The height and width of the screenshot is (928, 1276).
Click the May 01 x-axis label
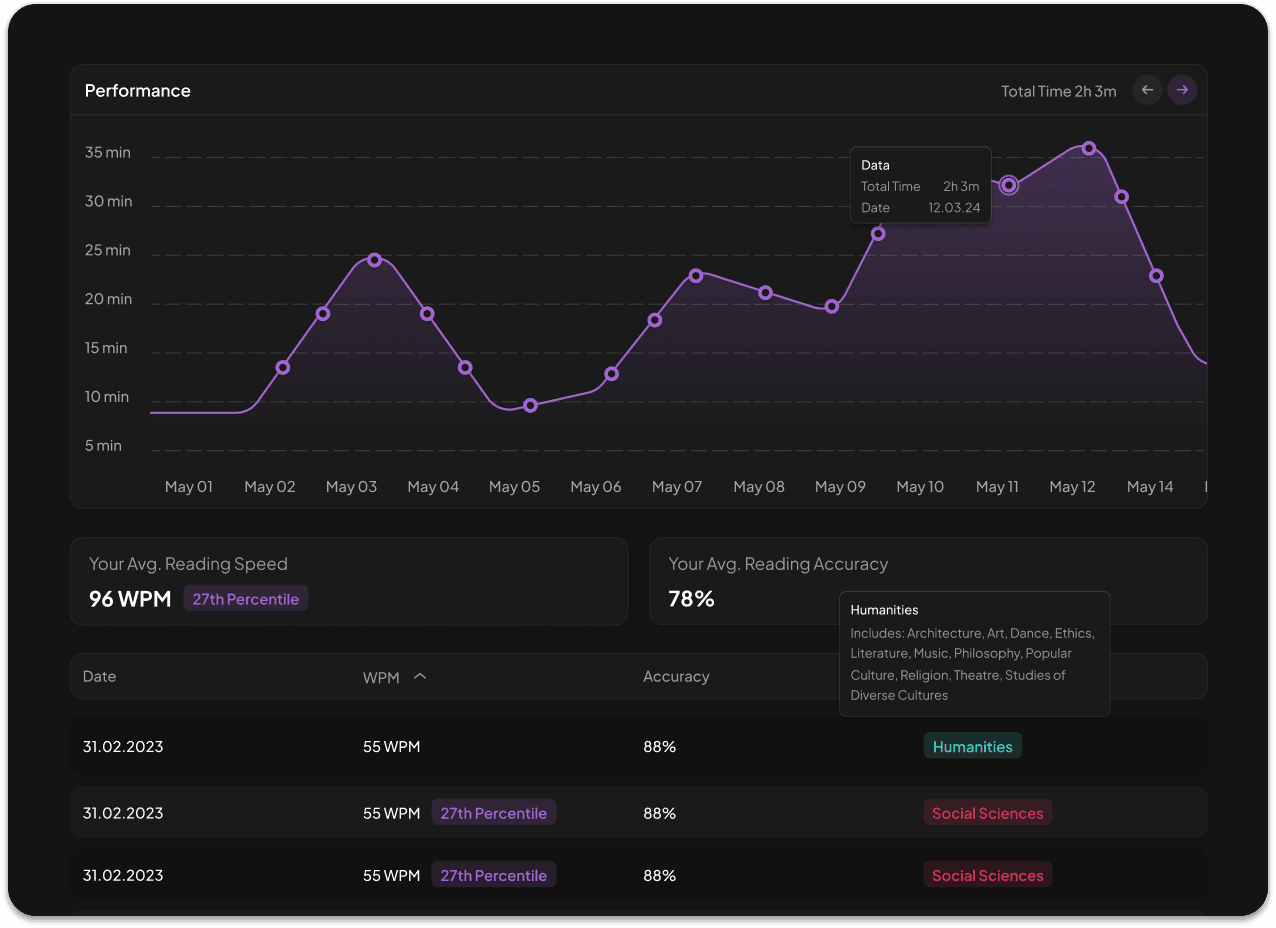[189, 487]
